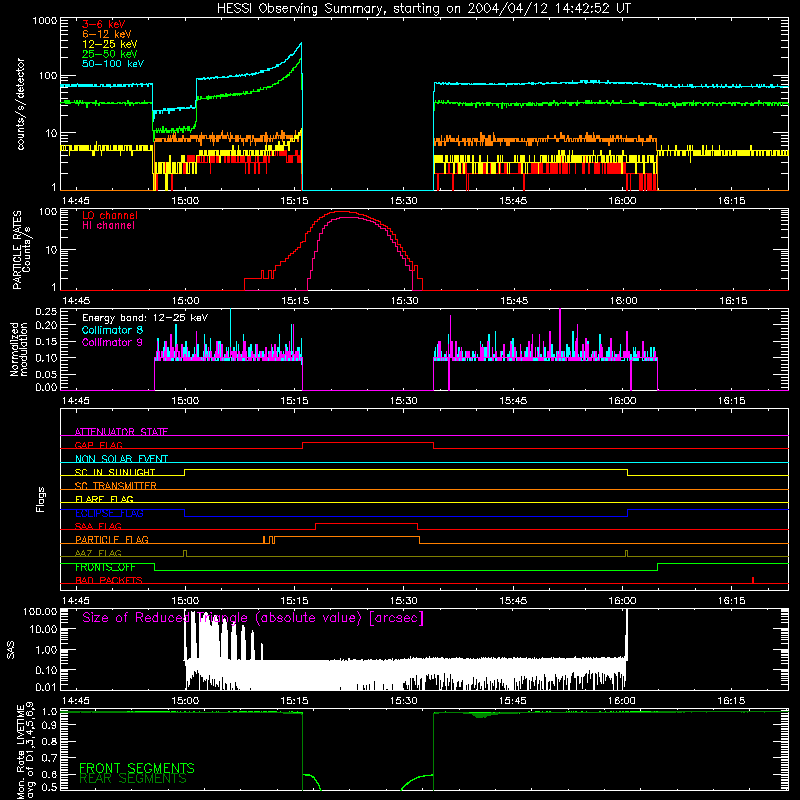This screenshot has height=800, width=800.
Task: Click the red BAD_PACKETS spike after 16:15
Action: [753, 580]
